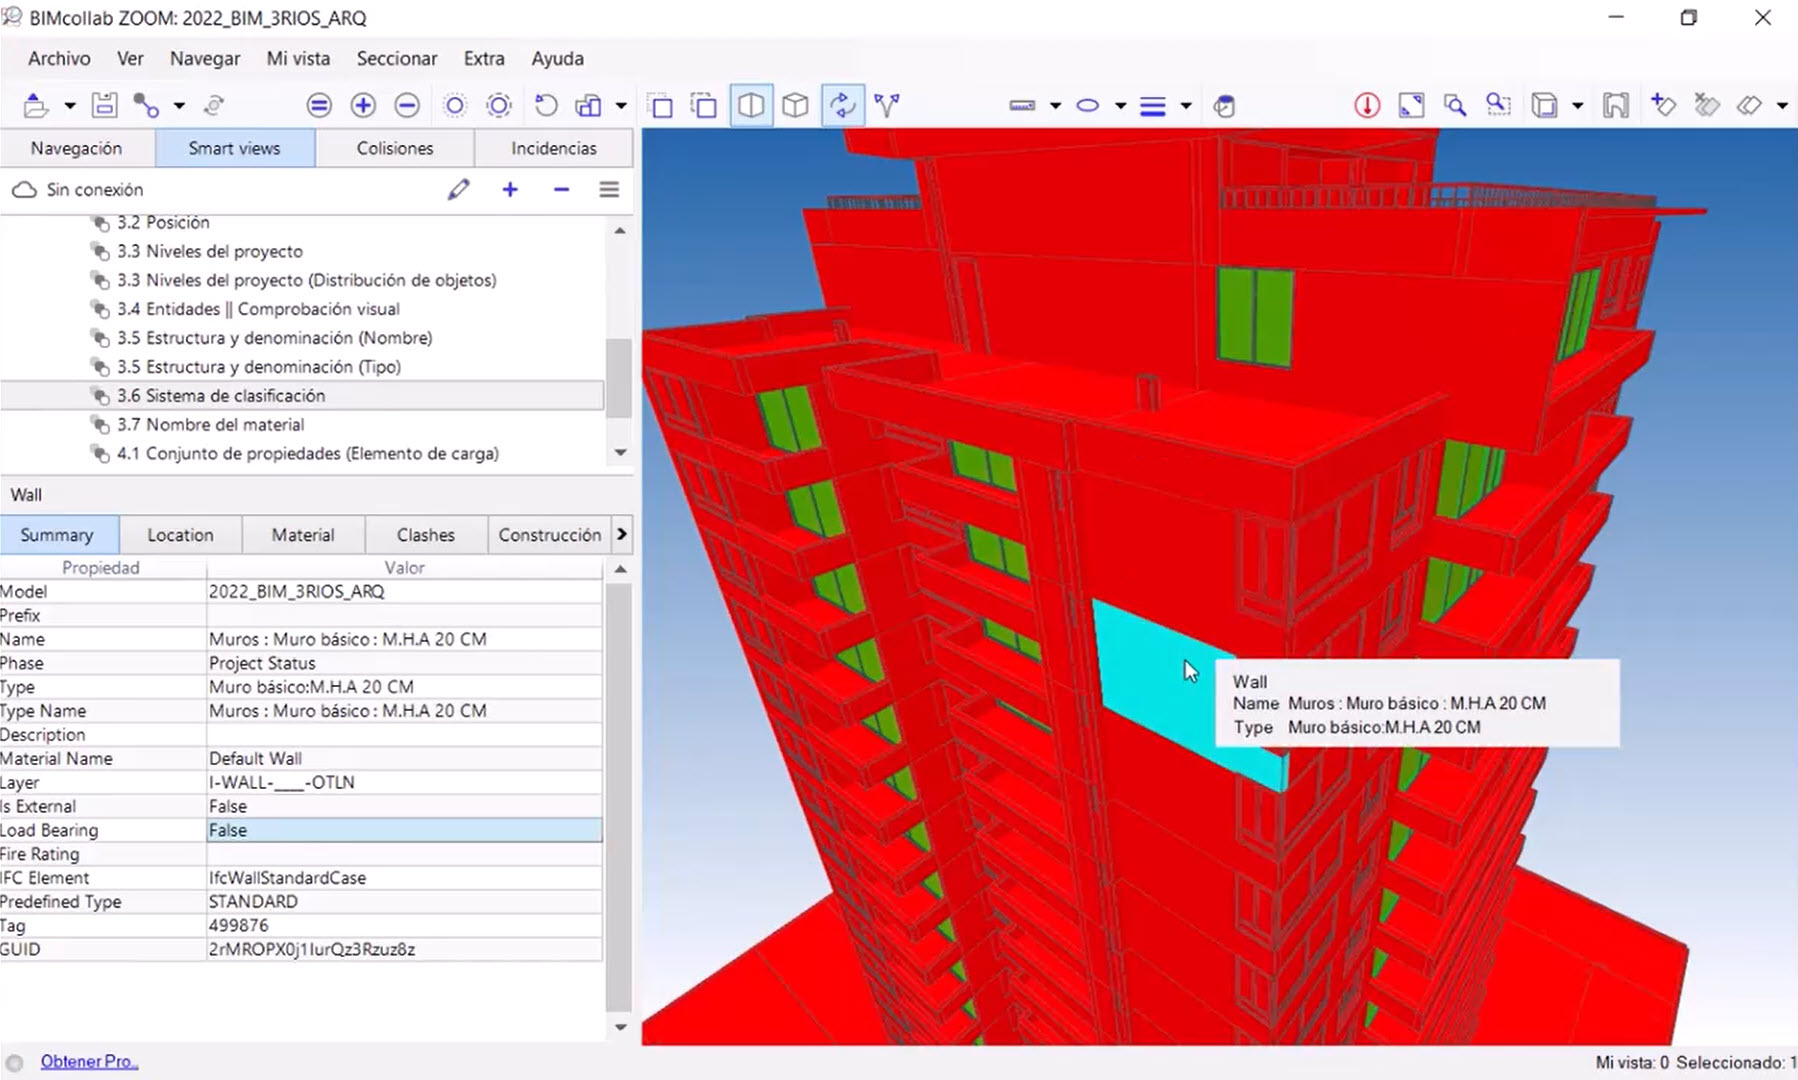
Task: Click the ruler measure tool icon
Action: pos(1022,105)
